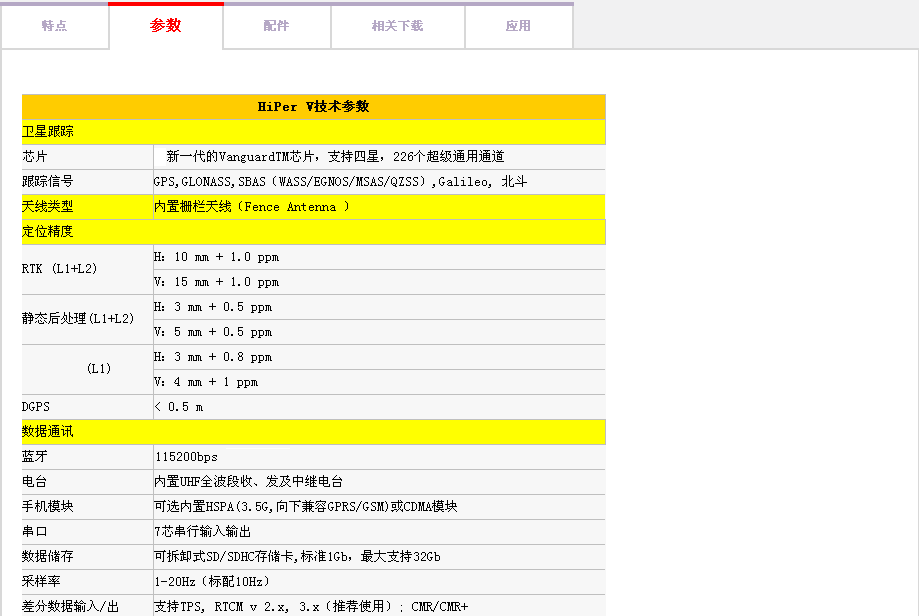Viewport: 919px width, 616px height.
Task: Click the HiPer V技术参数 table title
Action: pos(313,107)
